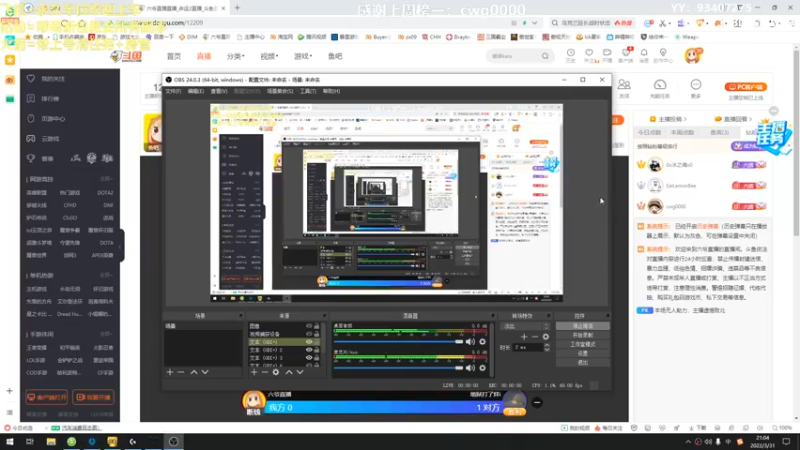Open 麦克风/Aux channel settings gear
The image size is (800, 450).
point(482,368)
